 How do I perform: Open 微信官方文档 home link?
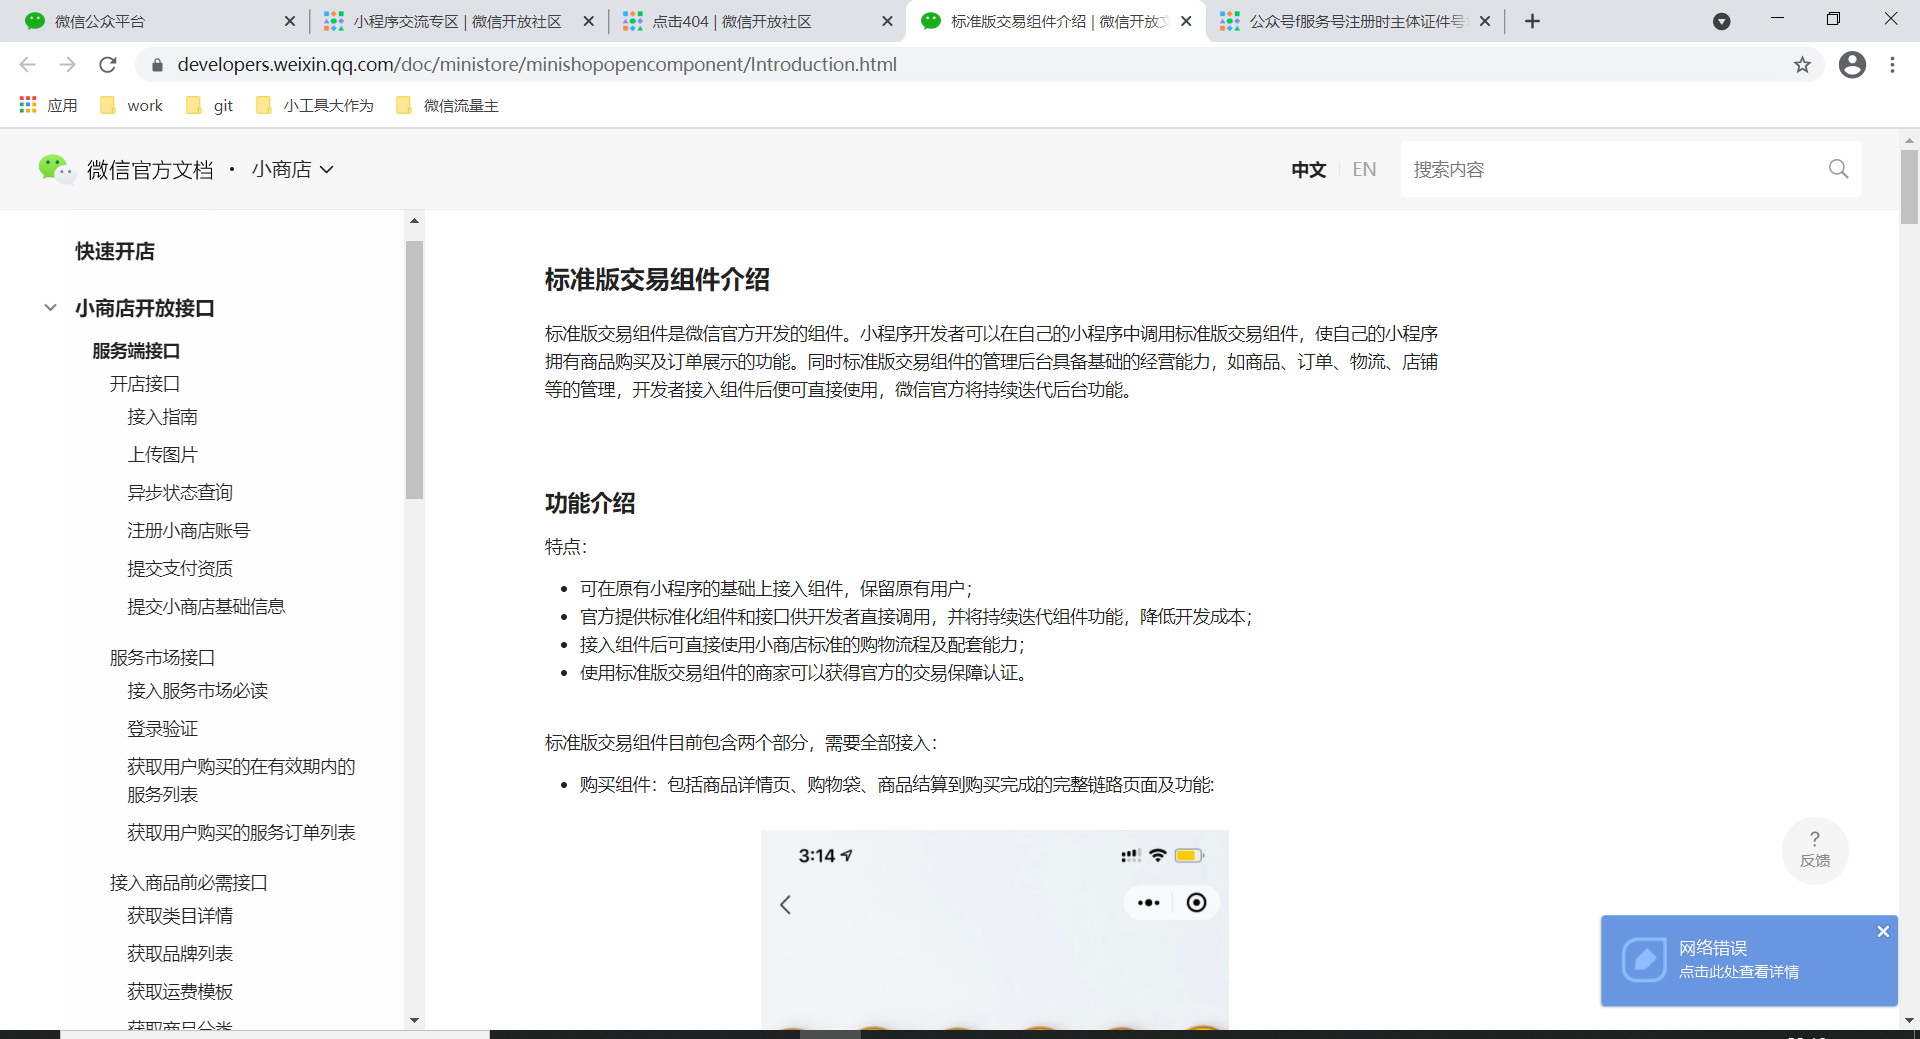coord(150,170)
